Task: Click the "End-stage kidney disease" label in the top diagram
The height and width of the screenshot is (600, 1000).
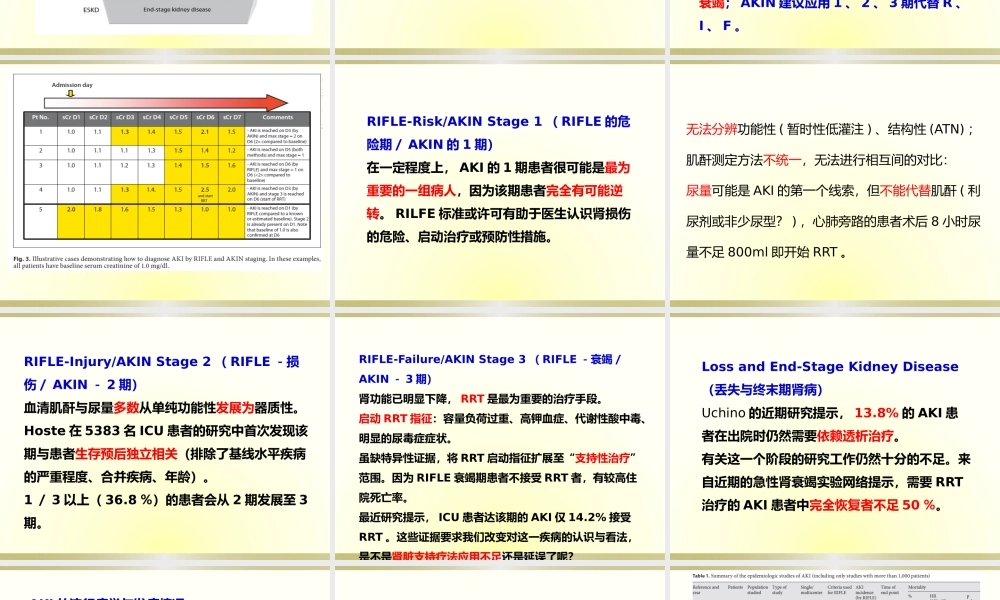Action: pos(177,10)
